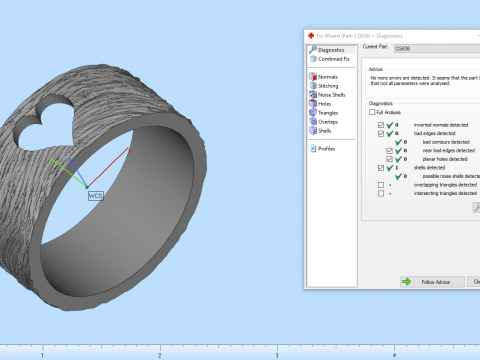Toggle inverted normals detected checkbox
480x360 pixels.
[x=381, y=125]
